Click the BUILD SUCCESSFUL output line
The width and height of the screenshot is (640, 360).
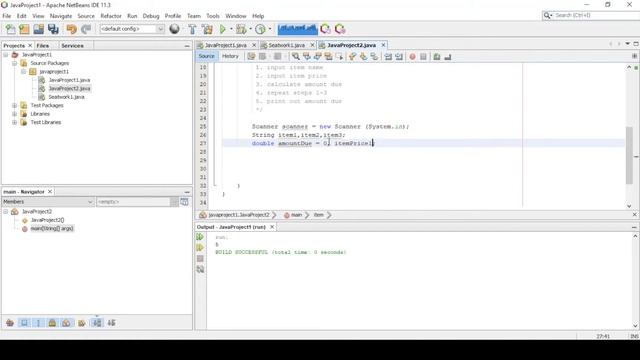[281, 252]
